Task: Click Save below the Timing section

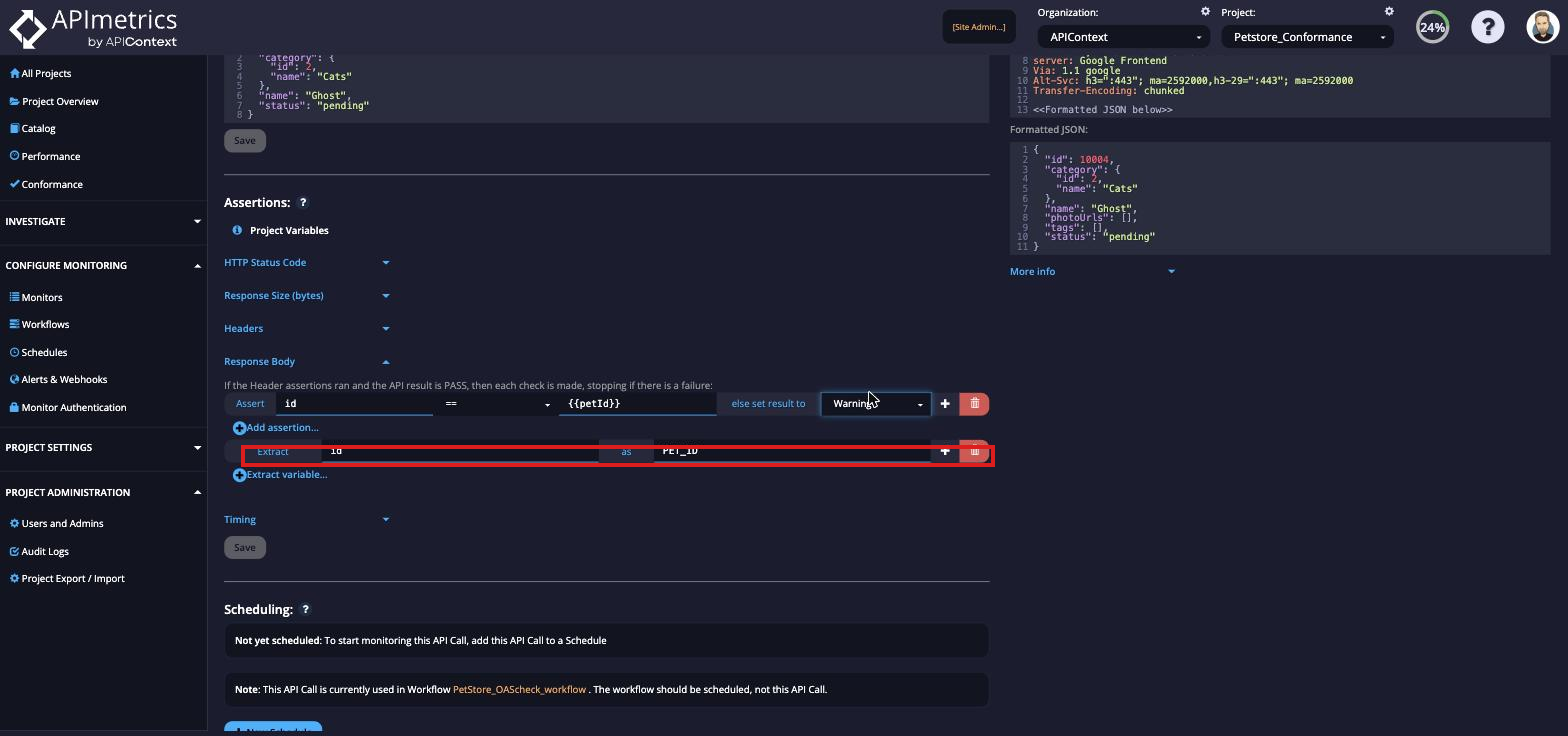Action: click(x=245, y=548)
